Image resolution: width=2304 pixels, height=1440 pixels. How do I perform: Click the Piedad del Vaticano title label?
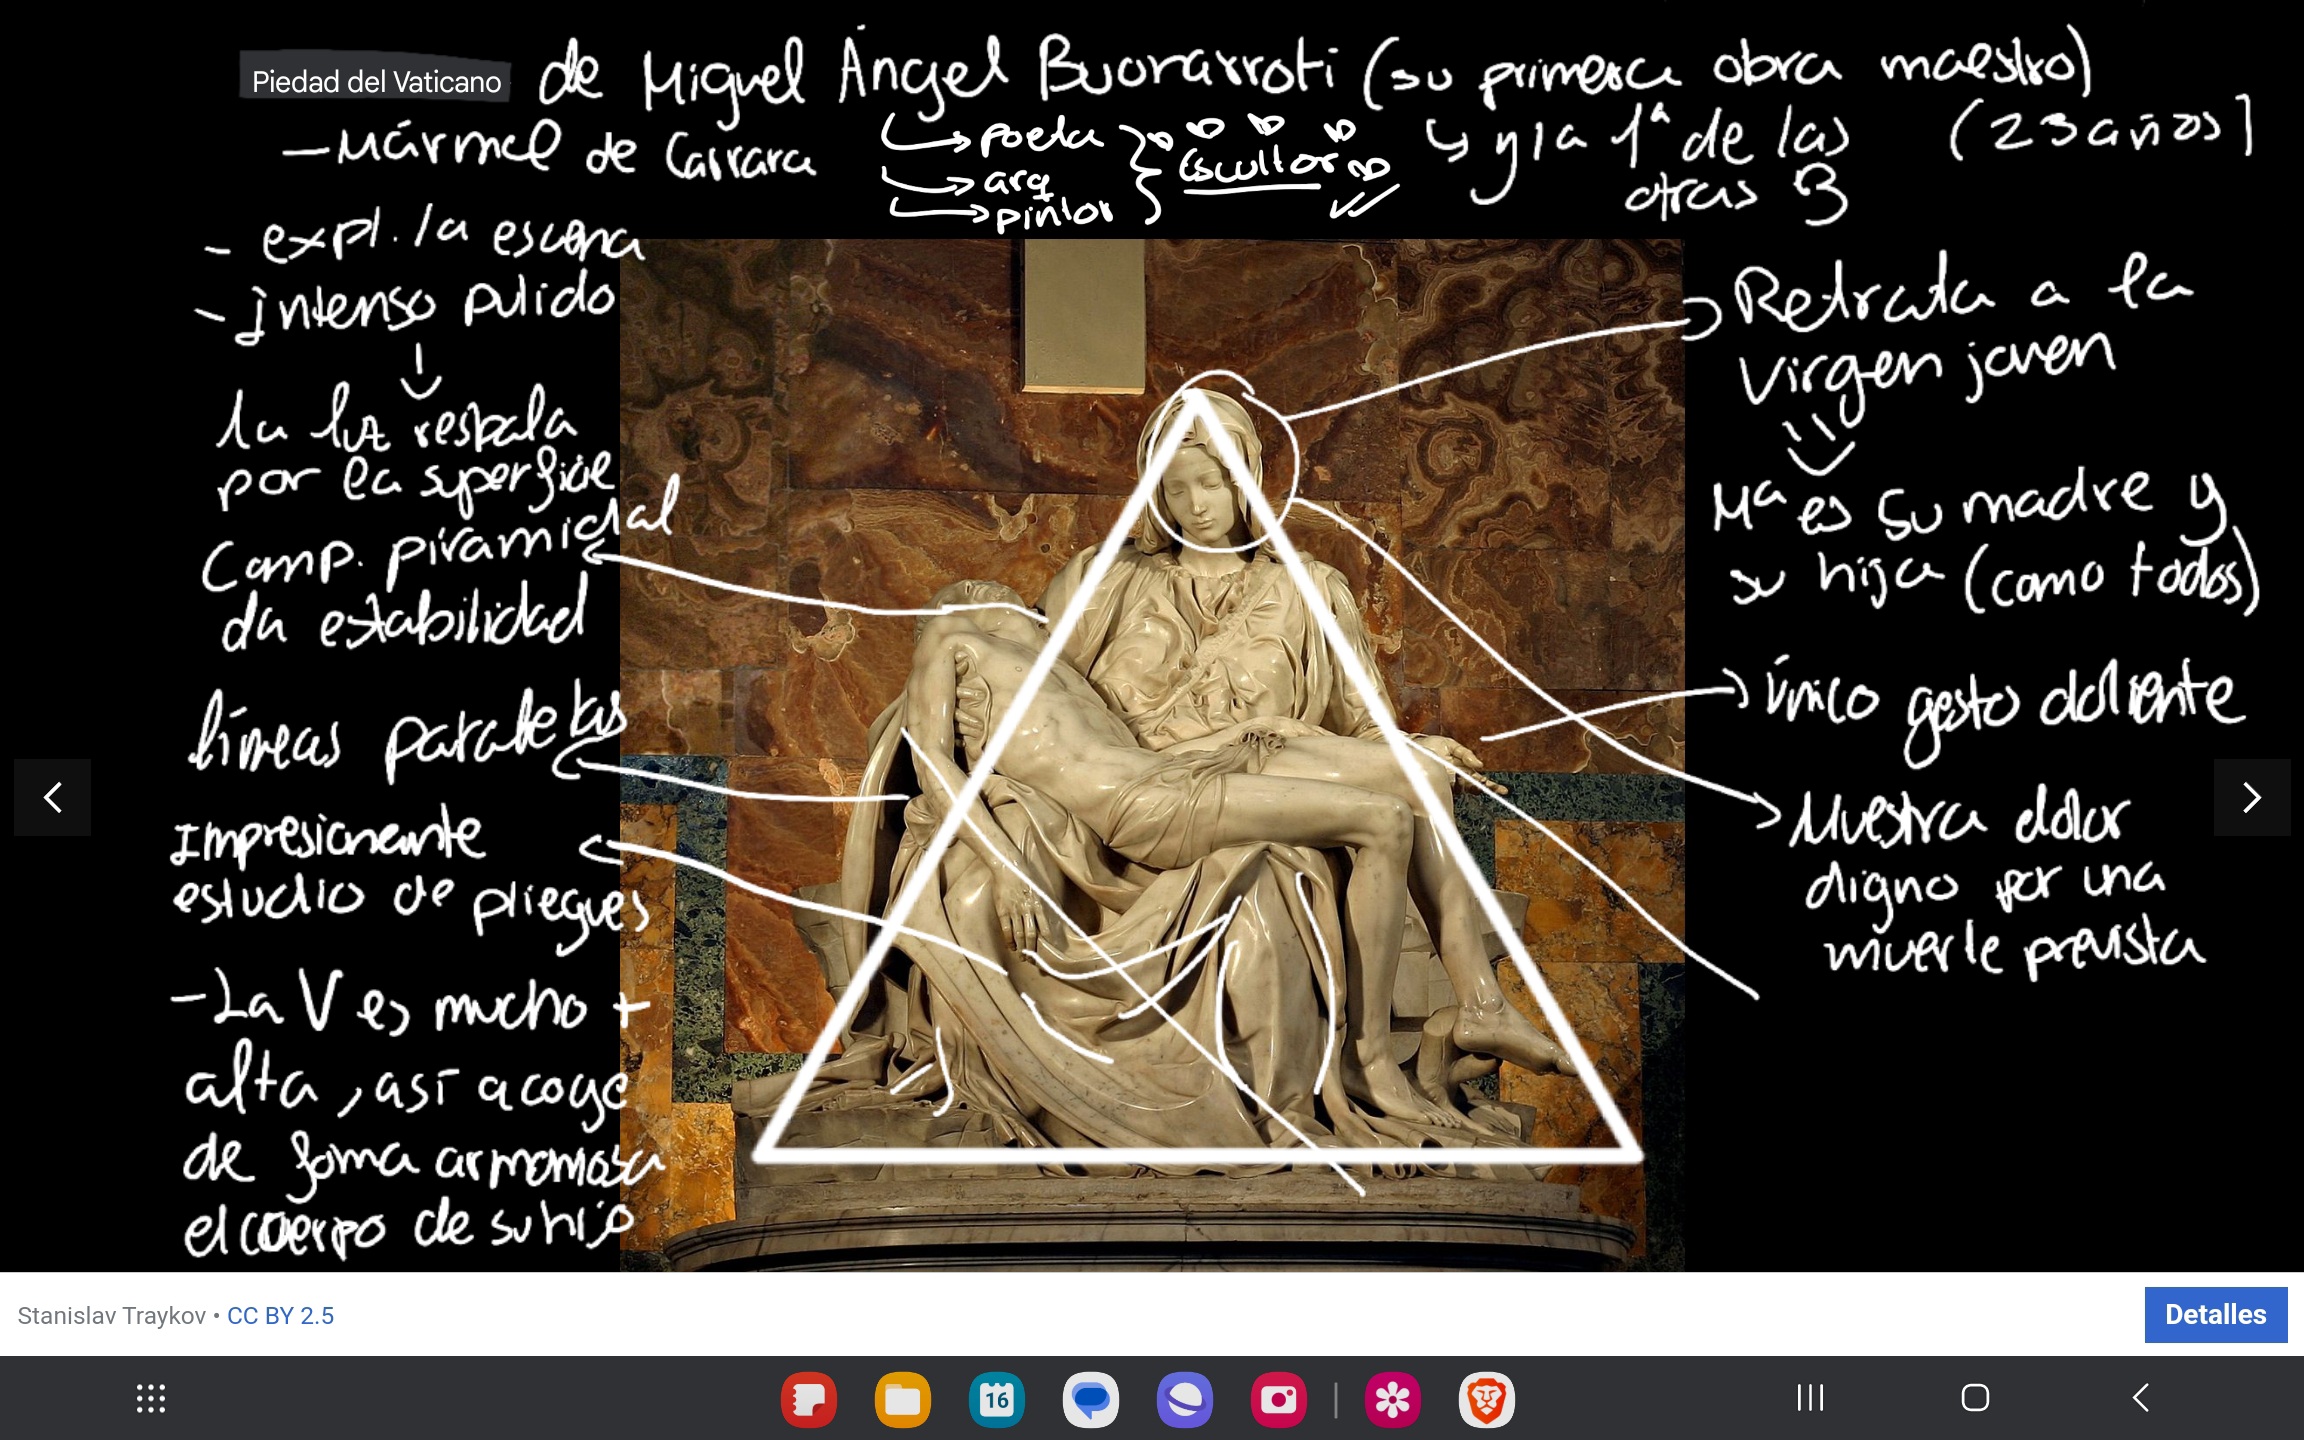(376, 82)
